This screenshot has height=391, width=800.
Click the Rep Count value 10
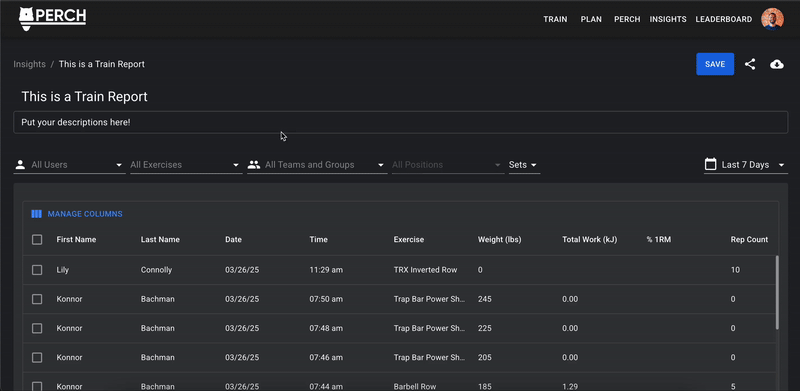point(735,270)
